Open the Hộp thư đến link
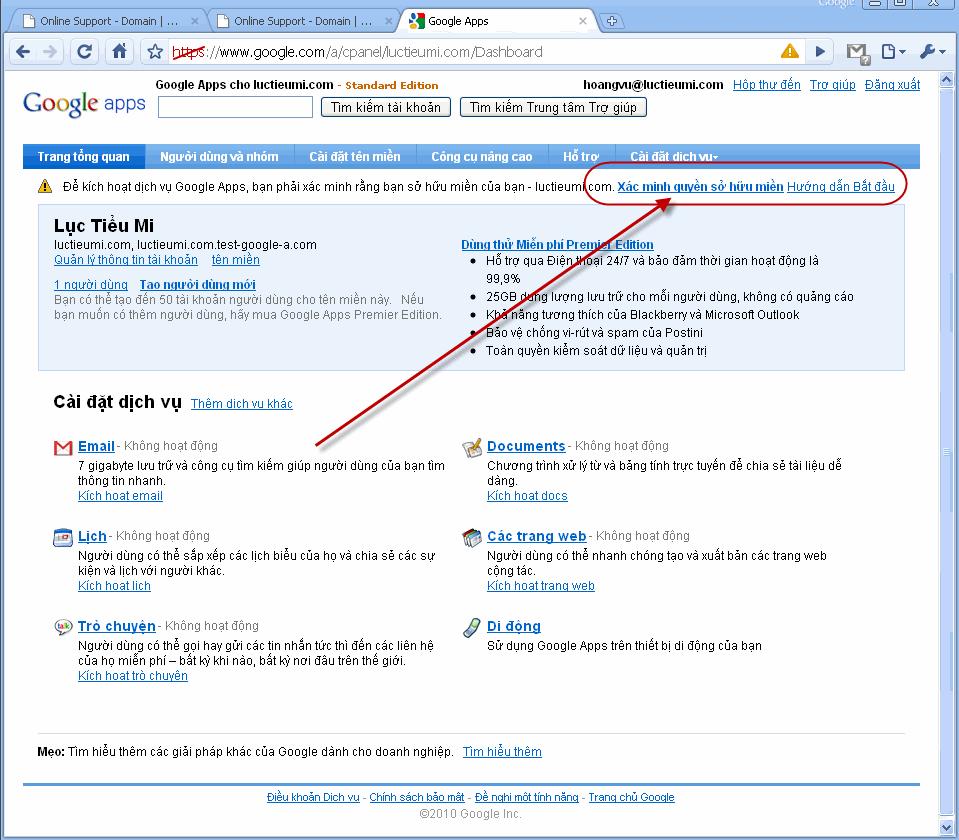The width and height of the screenshot is (959, 840). 767,85
